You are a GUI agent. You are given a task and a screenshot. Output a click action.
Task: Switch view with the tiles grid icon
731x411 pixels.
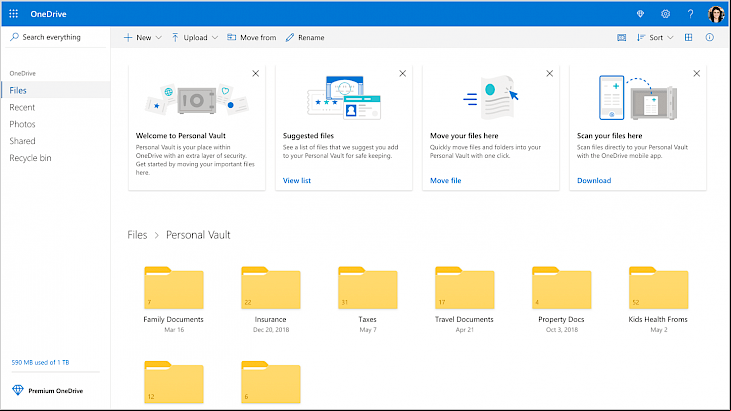point(689,38)
